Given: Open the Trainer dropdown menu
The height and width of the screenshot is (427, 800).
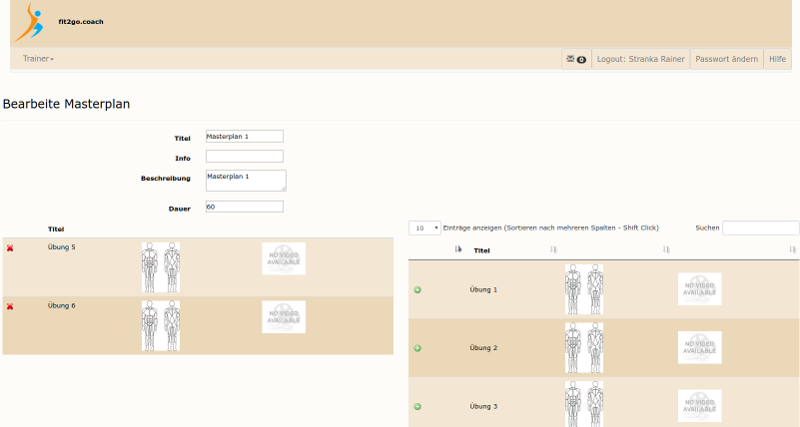Looking at the screenshot, I should click(38, 59).
